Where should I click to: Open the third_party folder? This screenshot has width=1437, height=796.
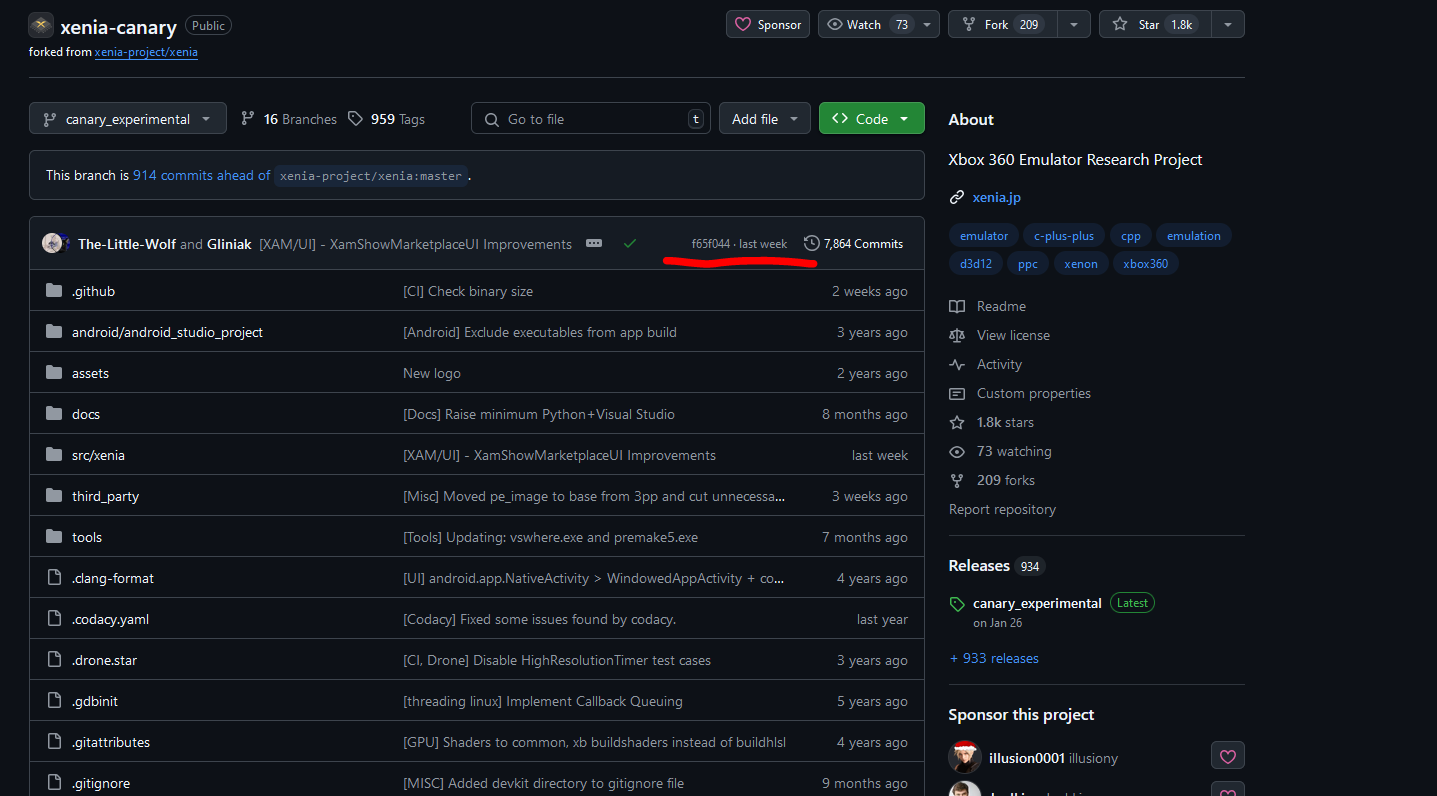[105, 496]
